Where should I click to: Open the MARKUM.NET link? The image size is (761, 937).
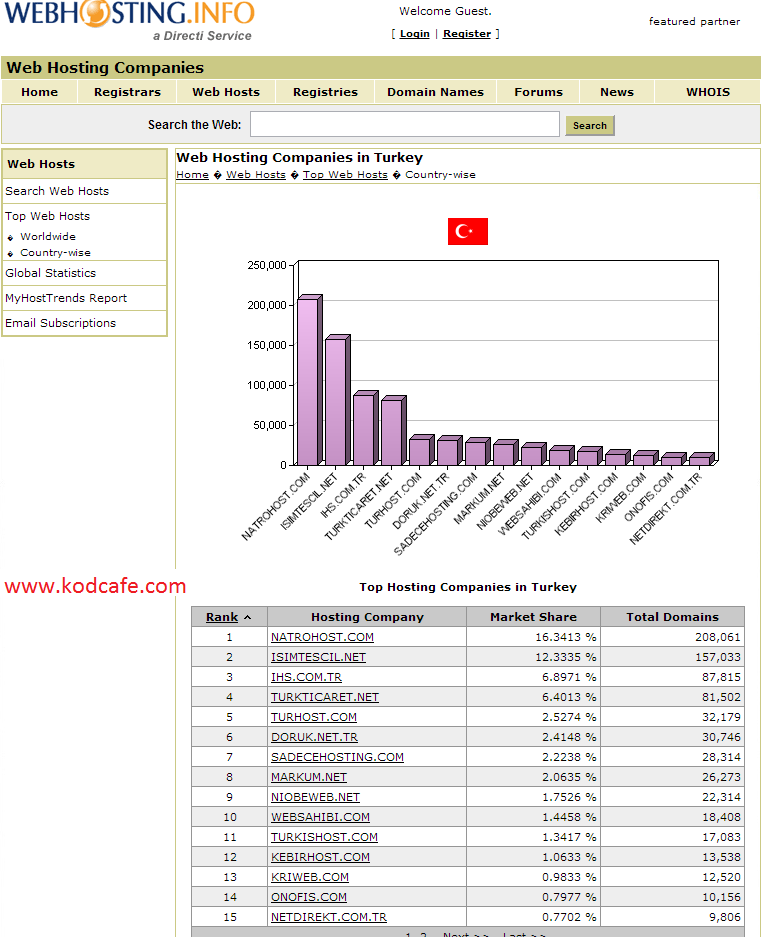pos(308,777)
